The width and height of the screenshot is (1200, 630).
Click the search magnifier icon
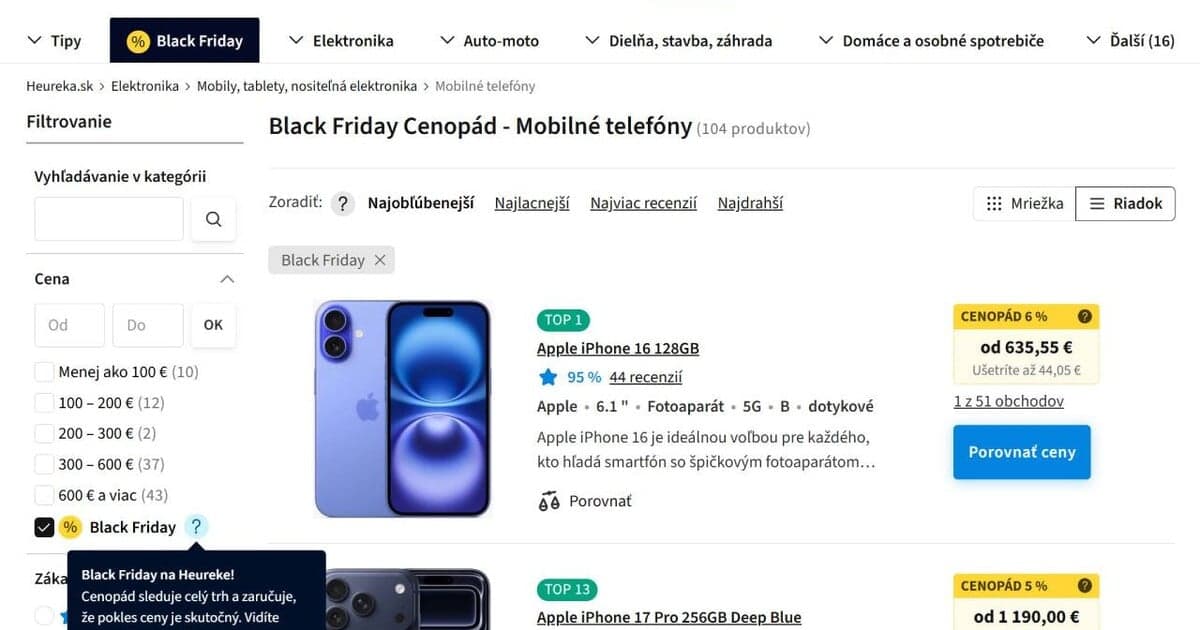(x=213, y=218)
